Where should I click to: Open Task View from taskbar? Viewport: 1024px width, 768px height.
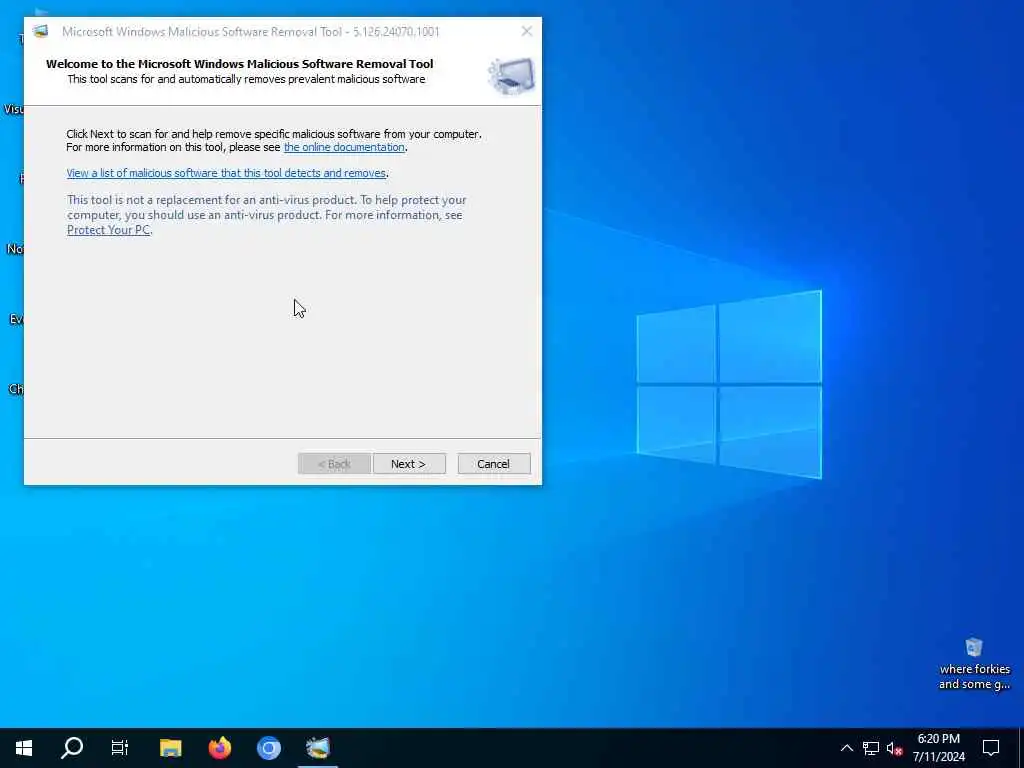click(x=120, y=748)
